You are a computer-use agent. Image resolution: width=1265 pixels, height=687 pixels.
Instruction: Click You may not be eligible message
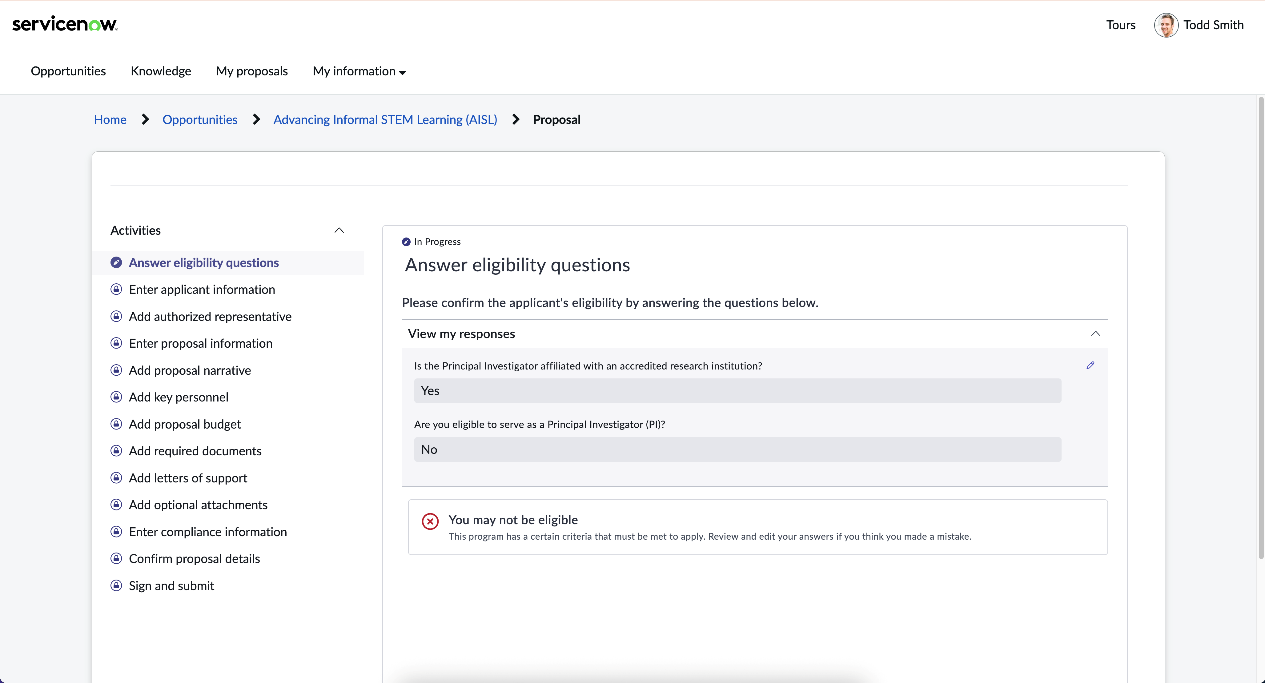pos(513,520)
